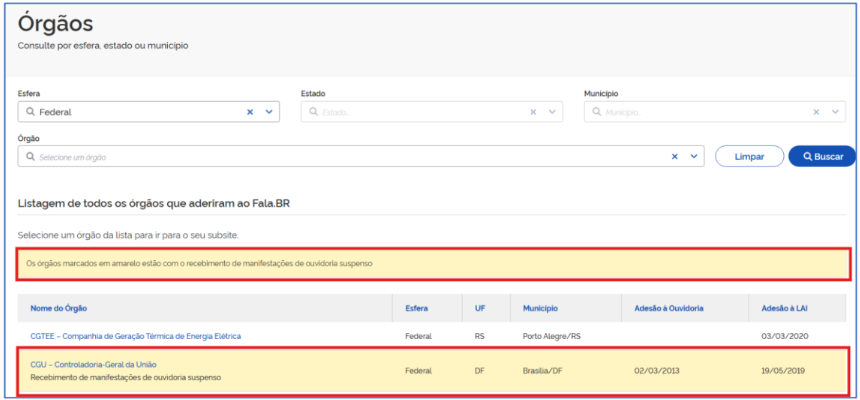
Task: Click the DF cell in CGU row
Action: [x=479, y=371]
